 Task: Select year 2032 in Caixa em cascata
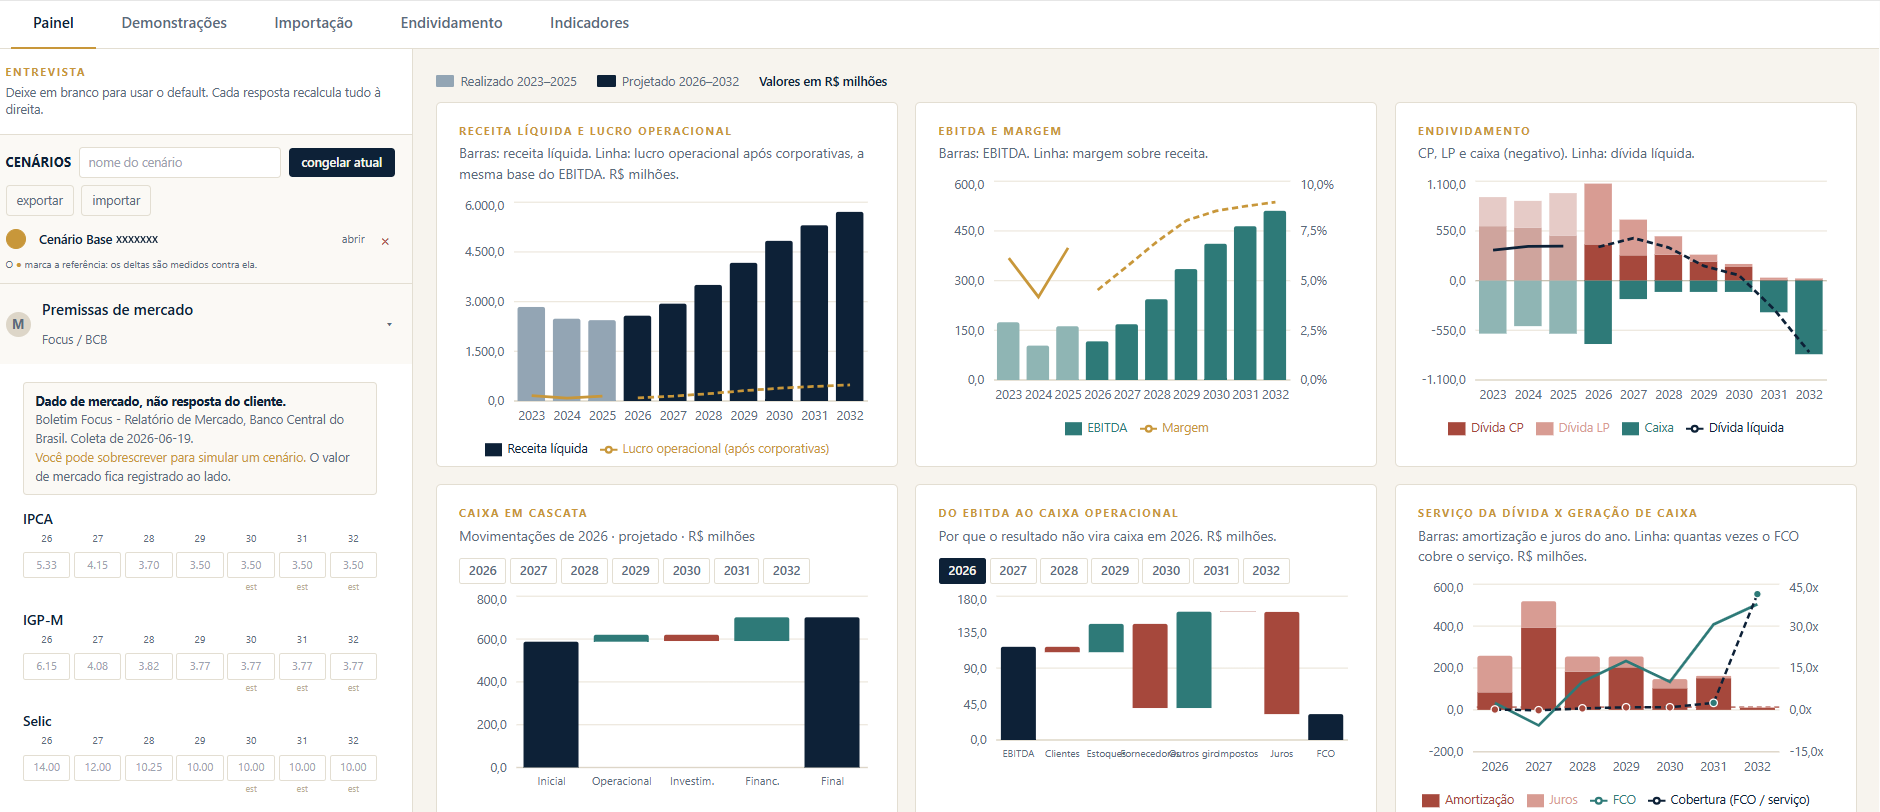(787, 571)
